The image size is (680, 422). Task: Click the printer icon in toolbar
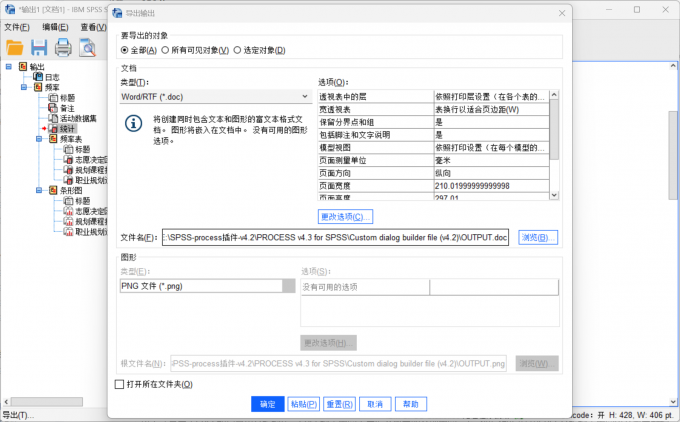tap(63, 47)
